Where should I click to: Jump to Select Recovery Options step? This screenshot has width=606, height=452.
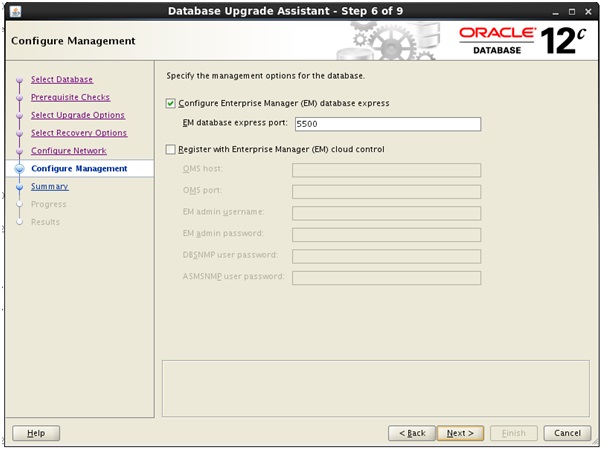(x=78, y=133)
